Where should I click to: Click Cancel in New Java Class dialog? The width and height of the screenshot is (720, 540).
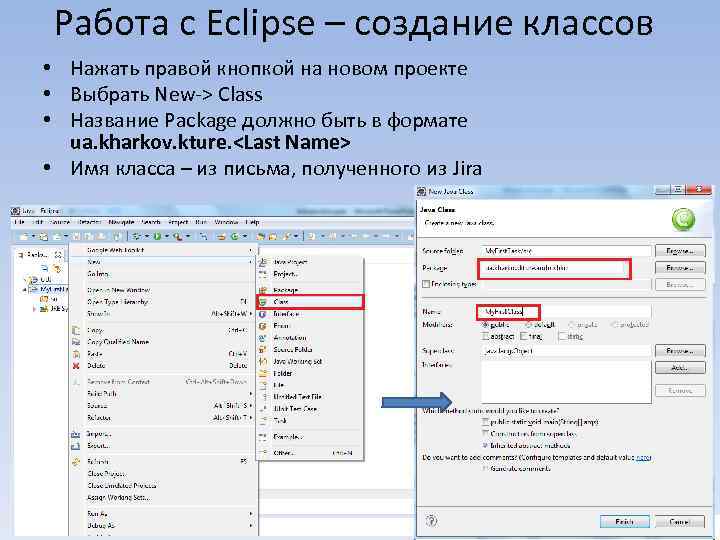tap(679, 522)
